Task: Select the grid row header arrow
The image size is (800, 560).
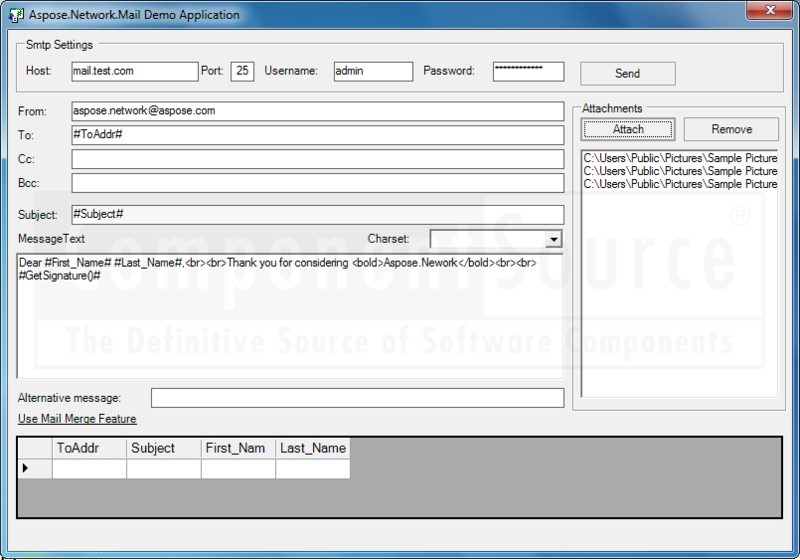Action: pos(35,469)
